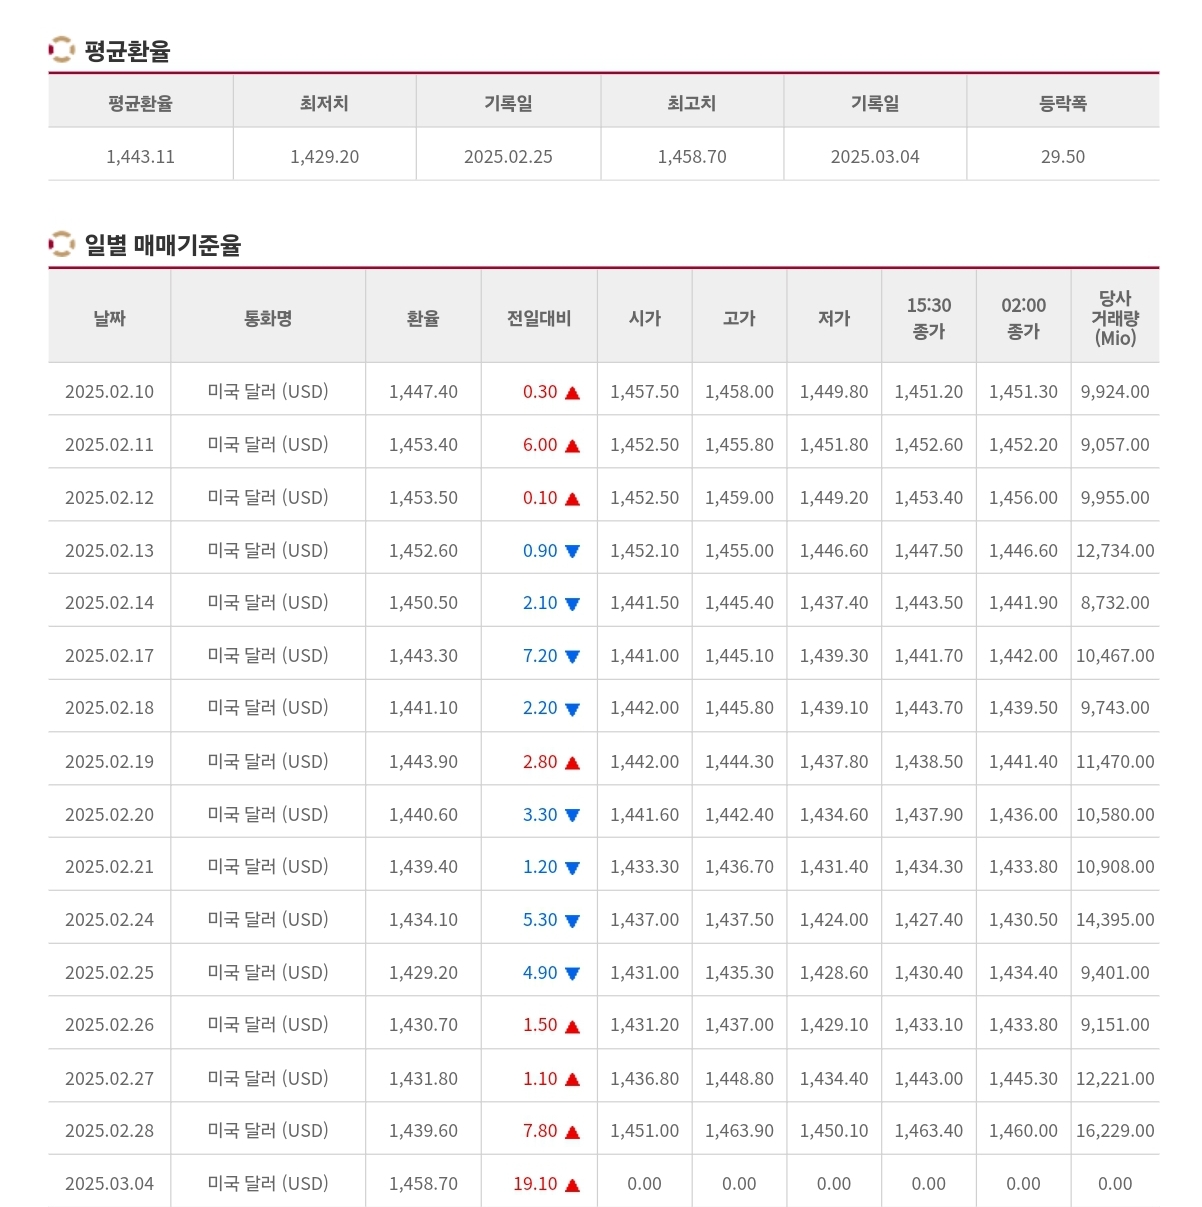The image size is (1202, 1207).
Task: Click the record date 2025.02.25 in average table
Action: [x=508, y=157]
